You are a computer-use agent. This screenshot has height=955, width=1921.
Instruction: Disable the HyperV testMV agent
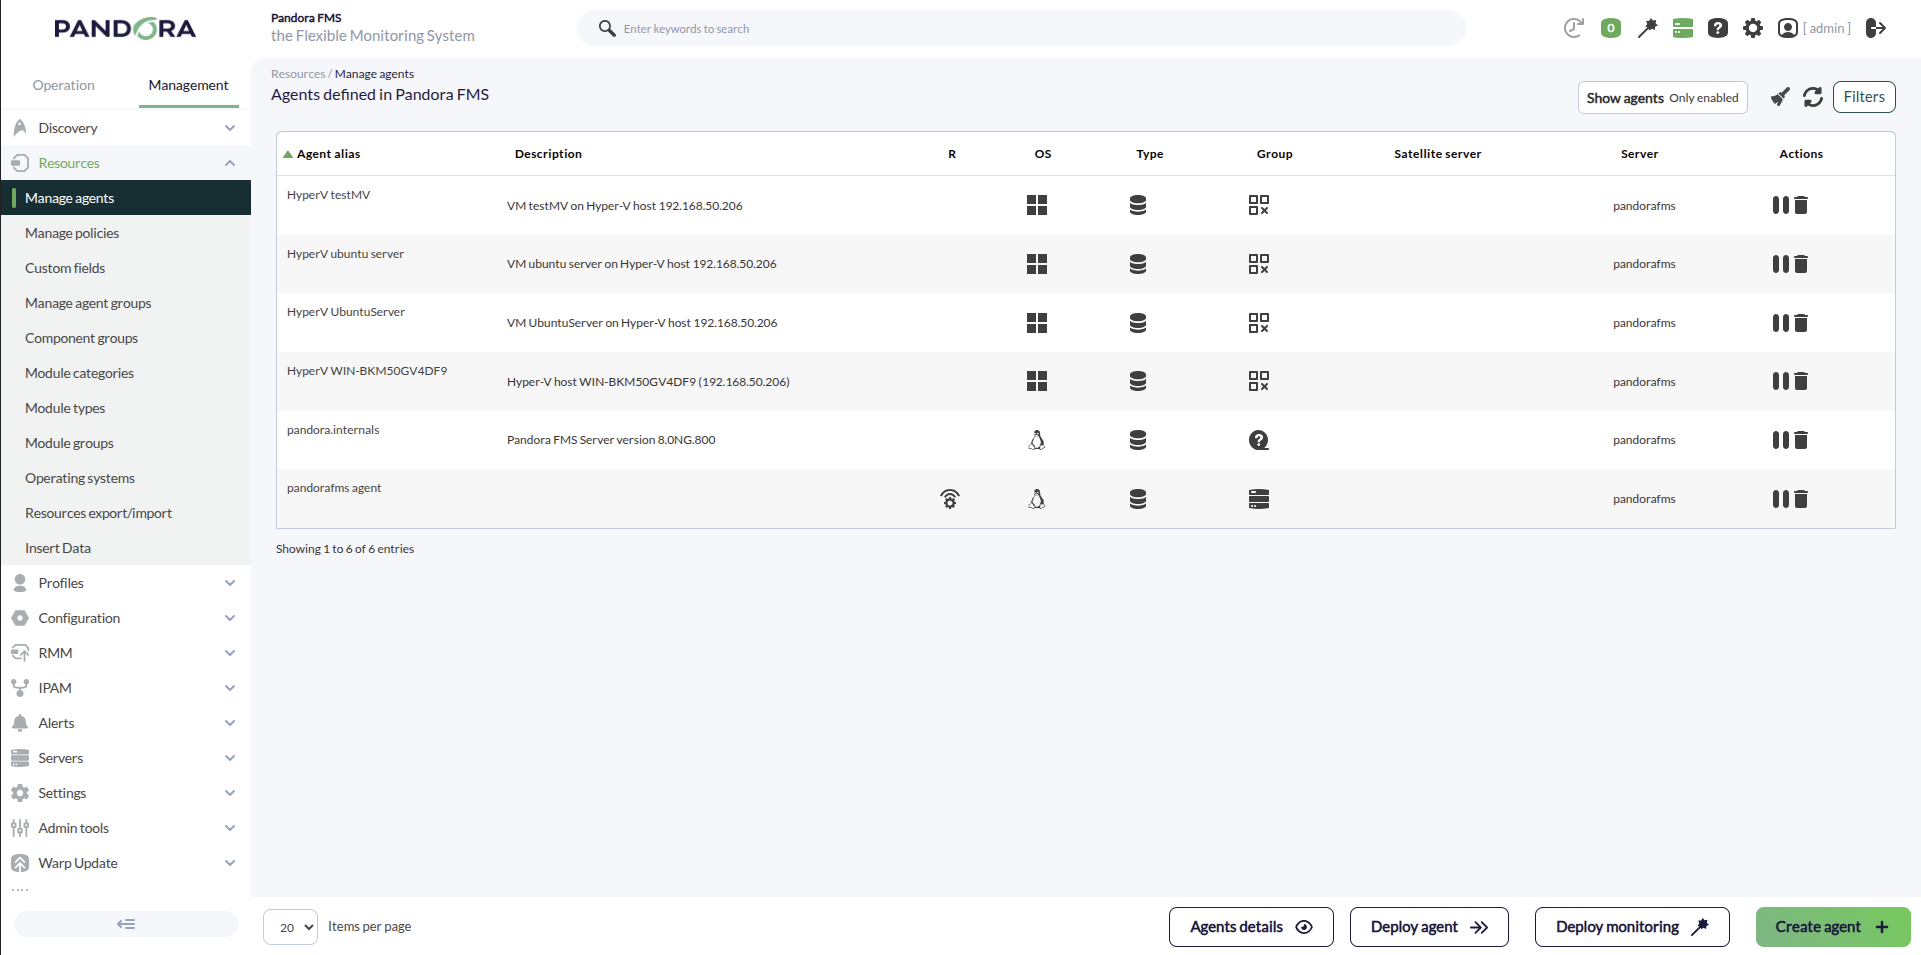(1780, 205)
